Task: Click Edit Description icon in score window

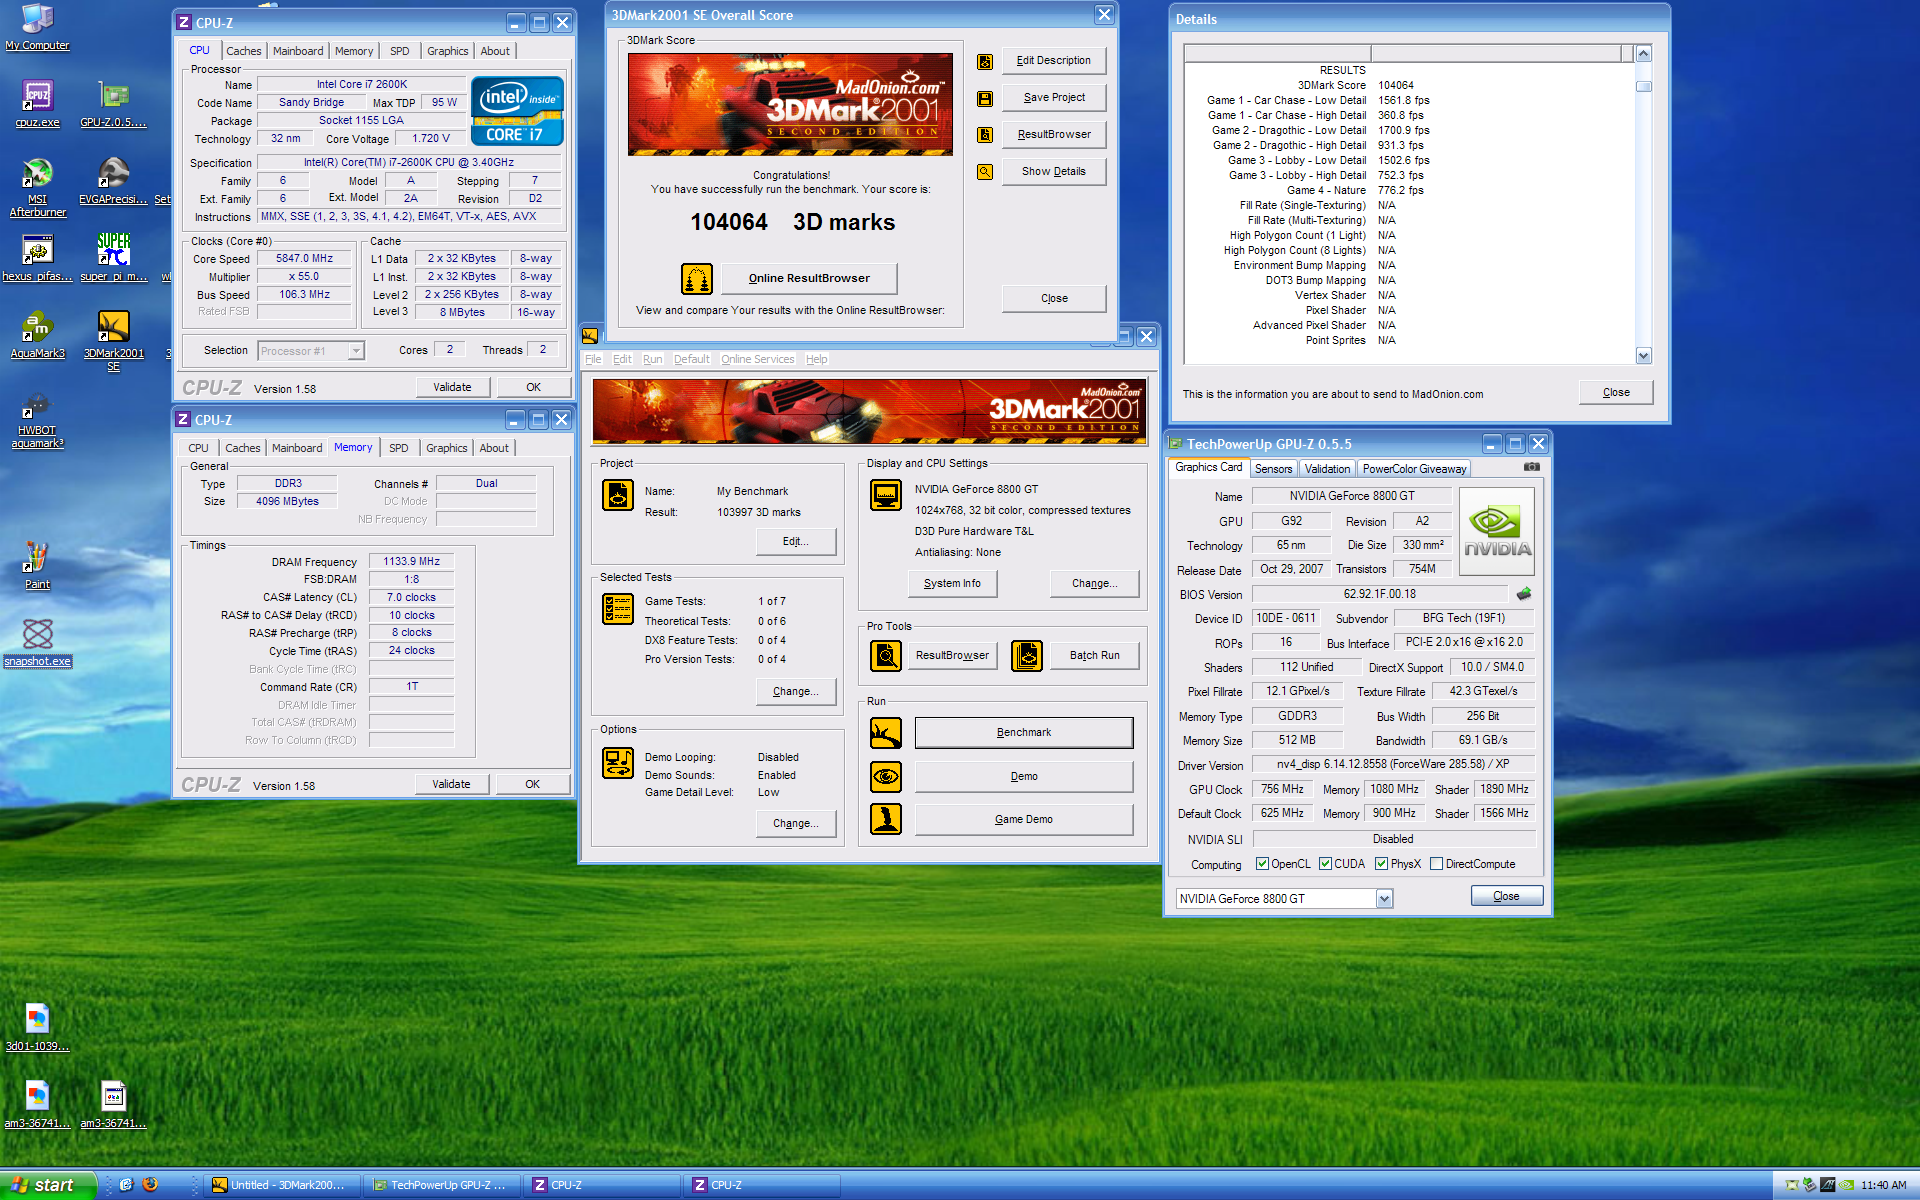Action: pos(985,61)
